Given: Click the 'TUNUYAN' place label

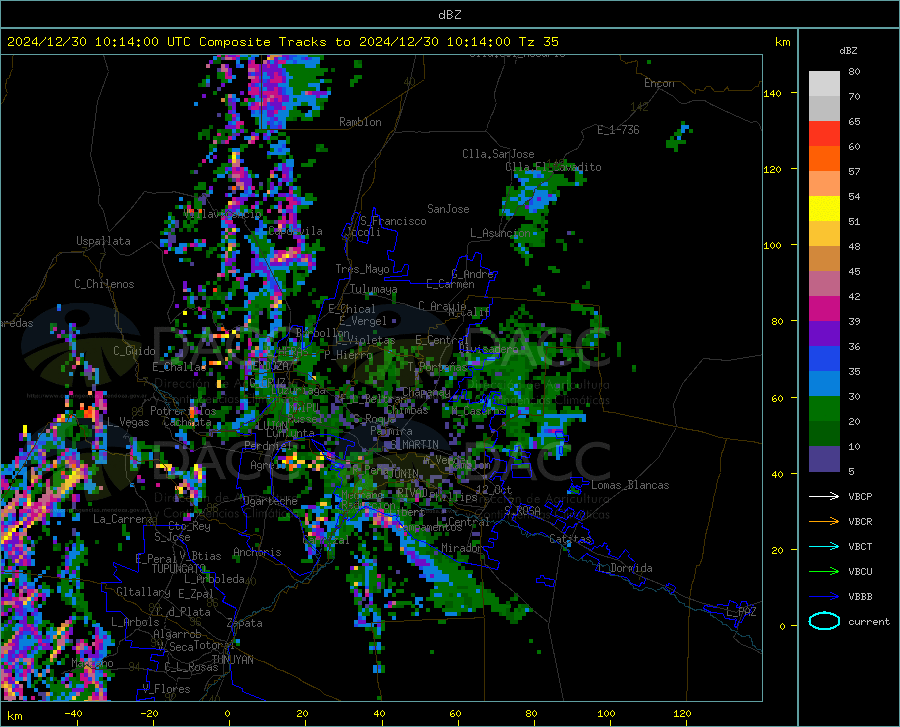Looking at the screenshot, I should point(232,659).
